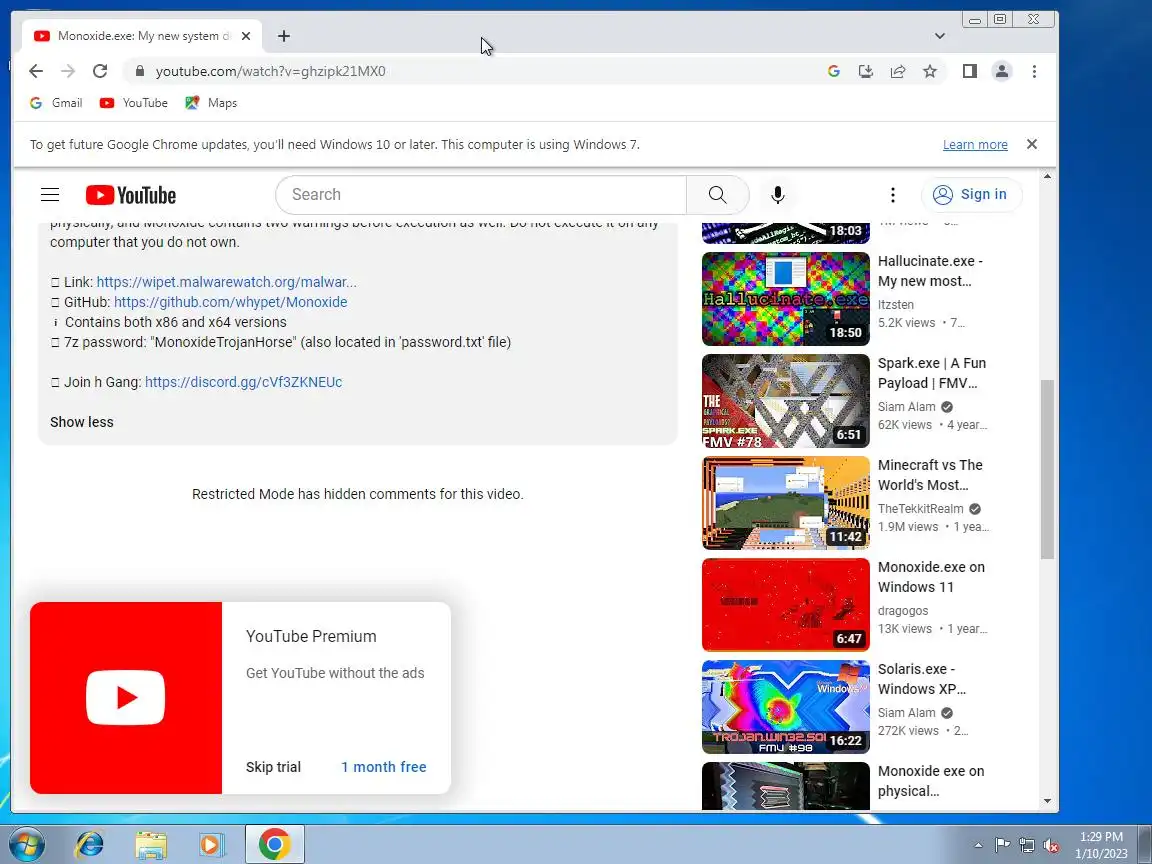Click the Monoxide exe on physical title
Screen dimensions: 1152x864
click(x=931, y=782)
